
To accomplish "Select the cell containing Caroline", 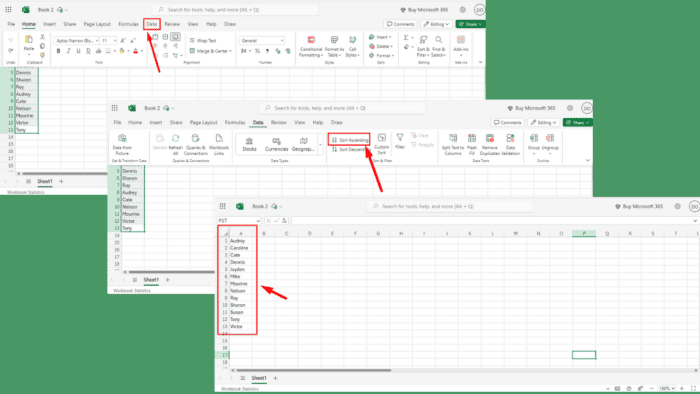I will [241, 248].
